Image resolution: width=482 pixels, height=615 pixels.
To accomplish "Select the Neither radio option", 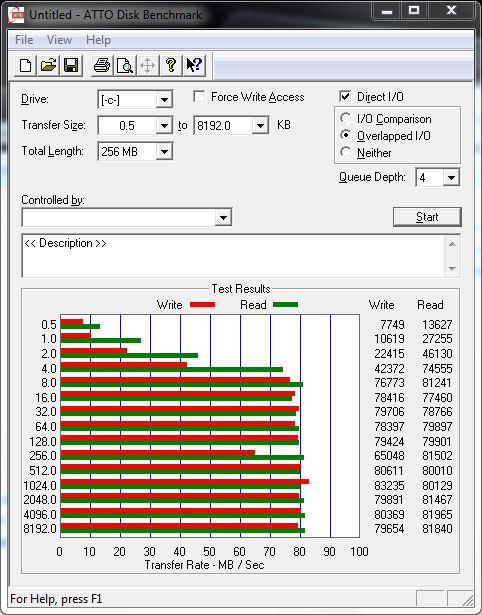I will (x=346, y=152).
